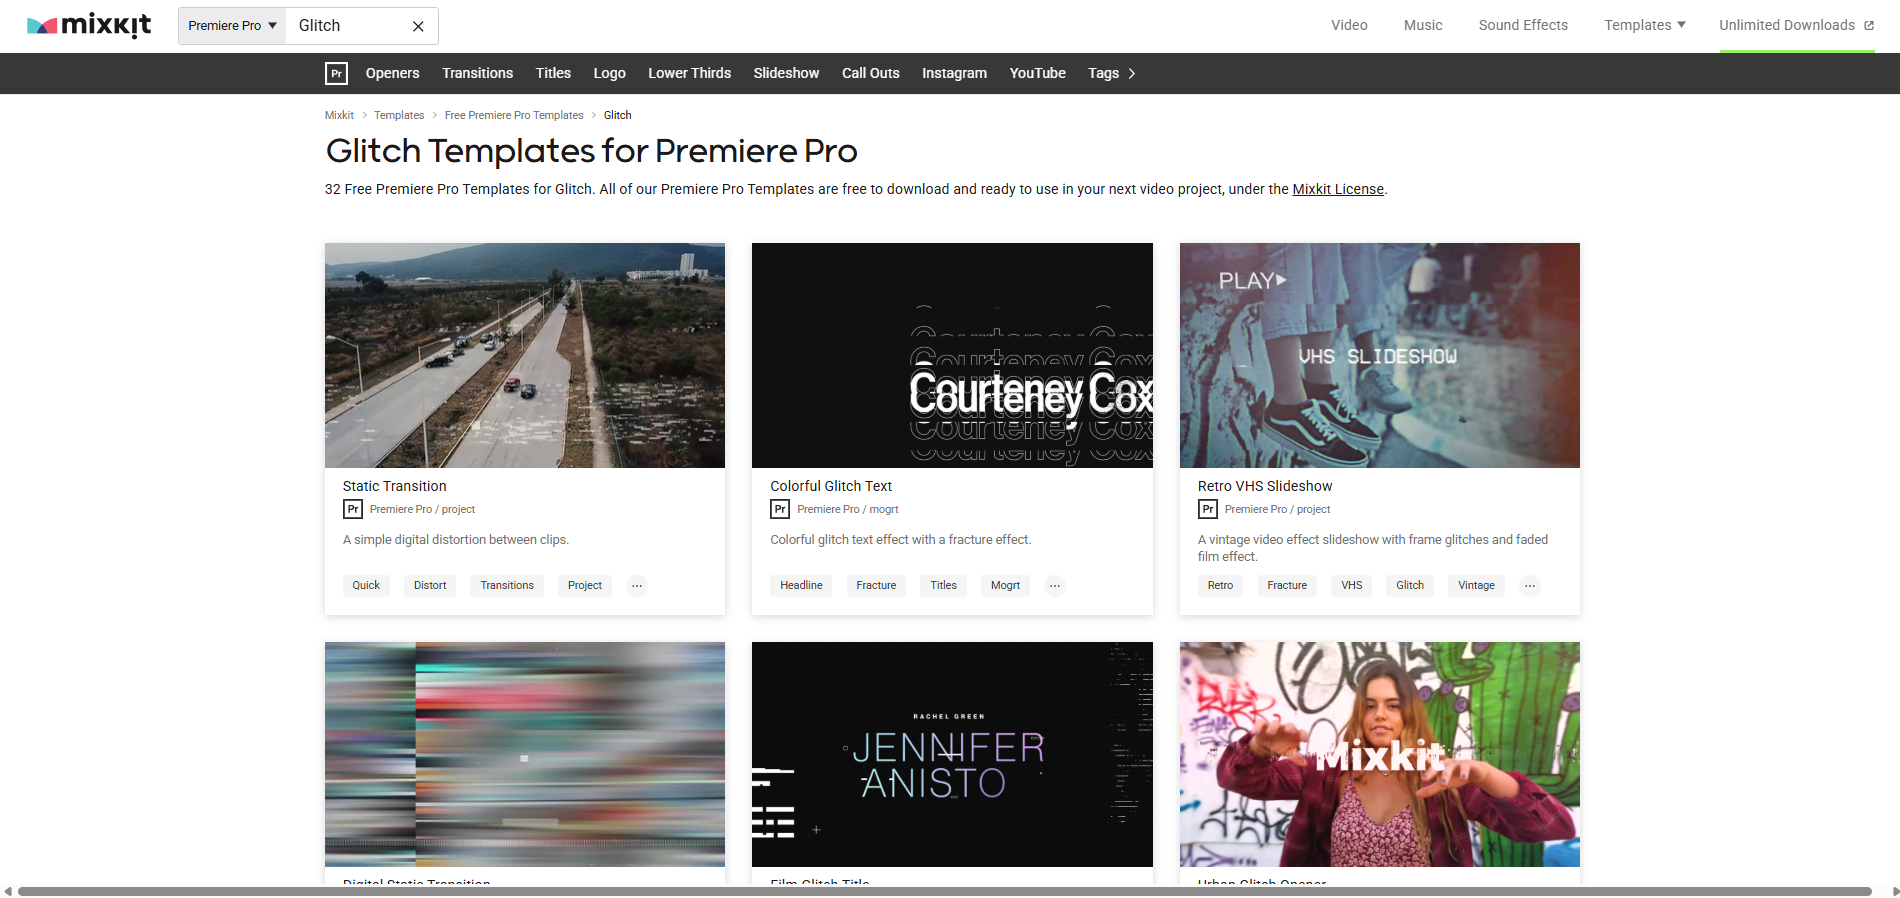Click the Colorful Glitch Text title
Viewport: 1900px width, 898px height.
[831, 486]
